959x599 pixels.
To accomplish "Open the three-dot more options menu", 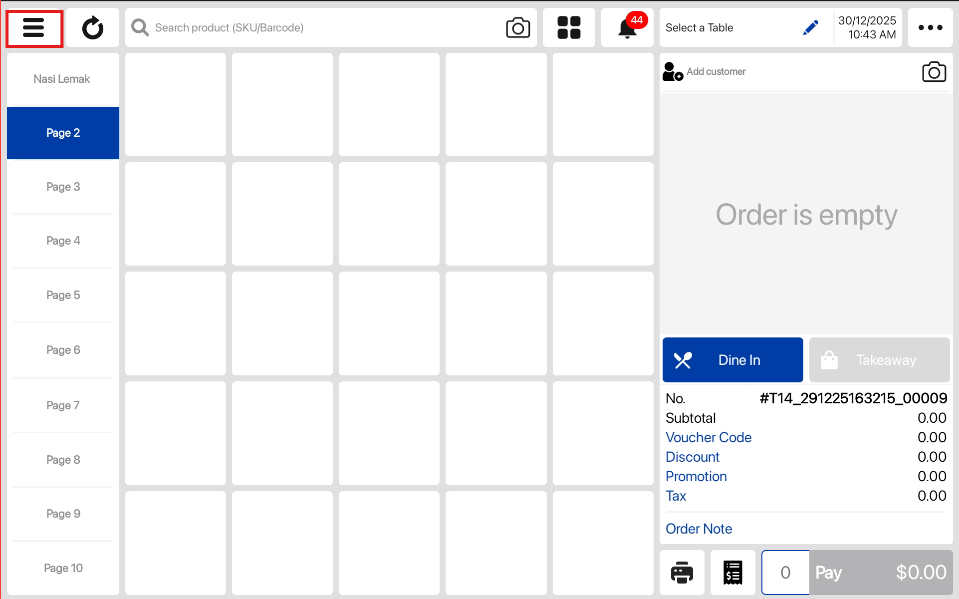I will [930, 28].
